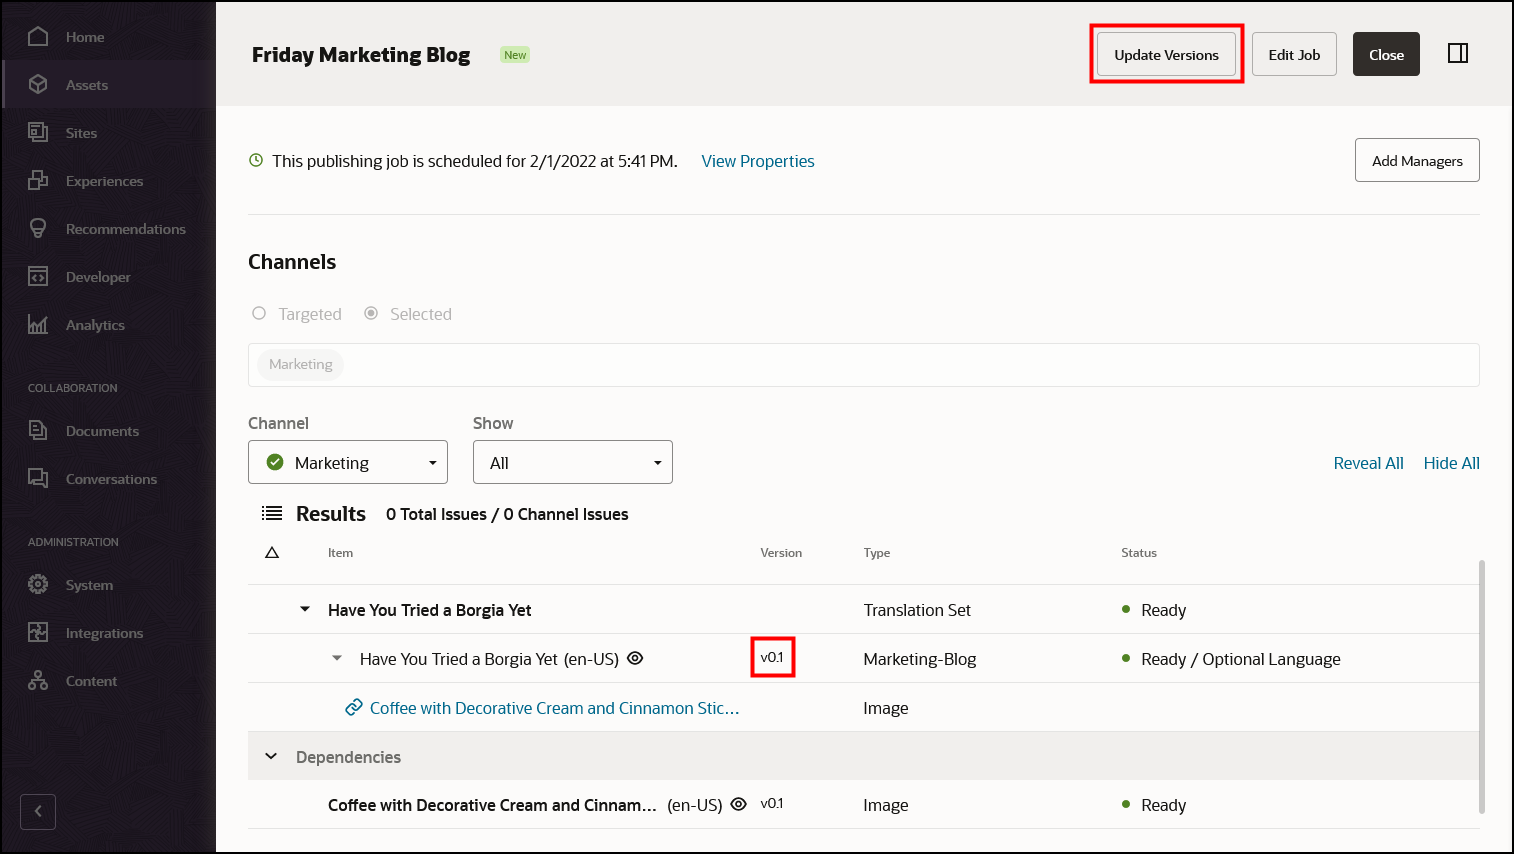The height and width of the screenshot is (854, 1514).
Task: Preview Have You Tried a Borgia Yet (en-US)
Action: click(635, 658)
